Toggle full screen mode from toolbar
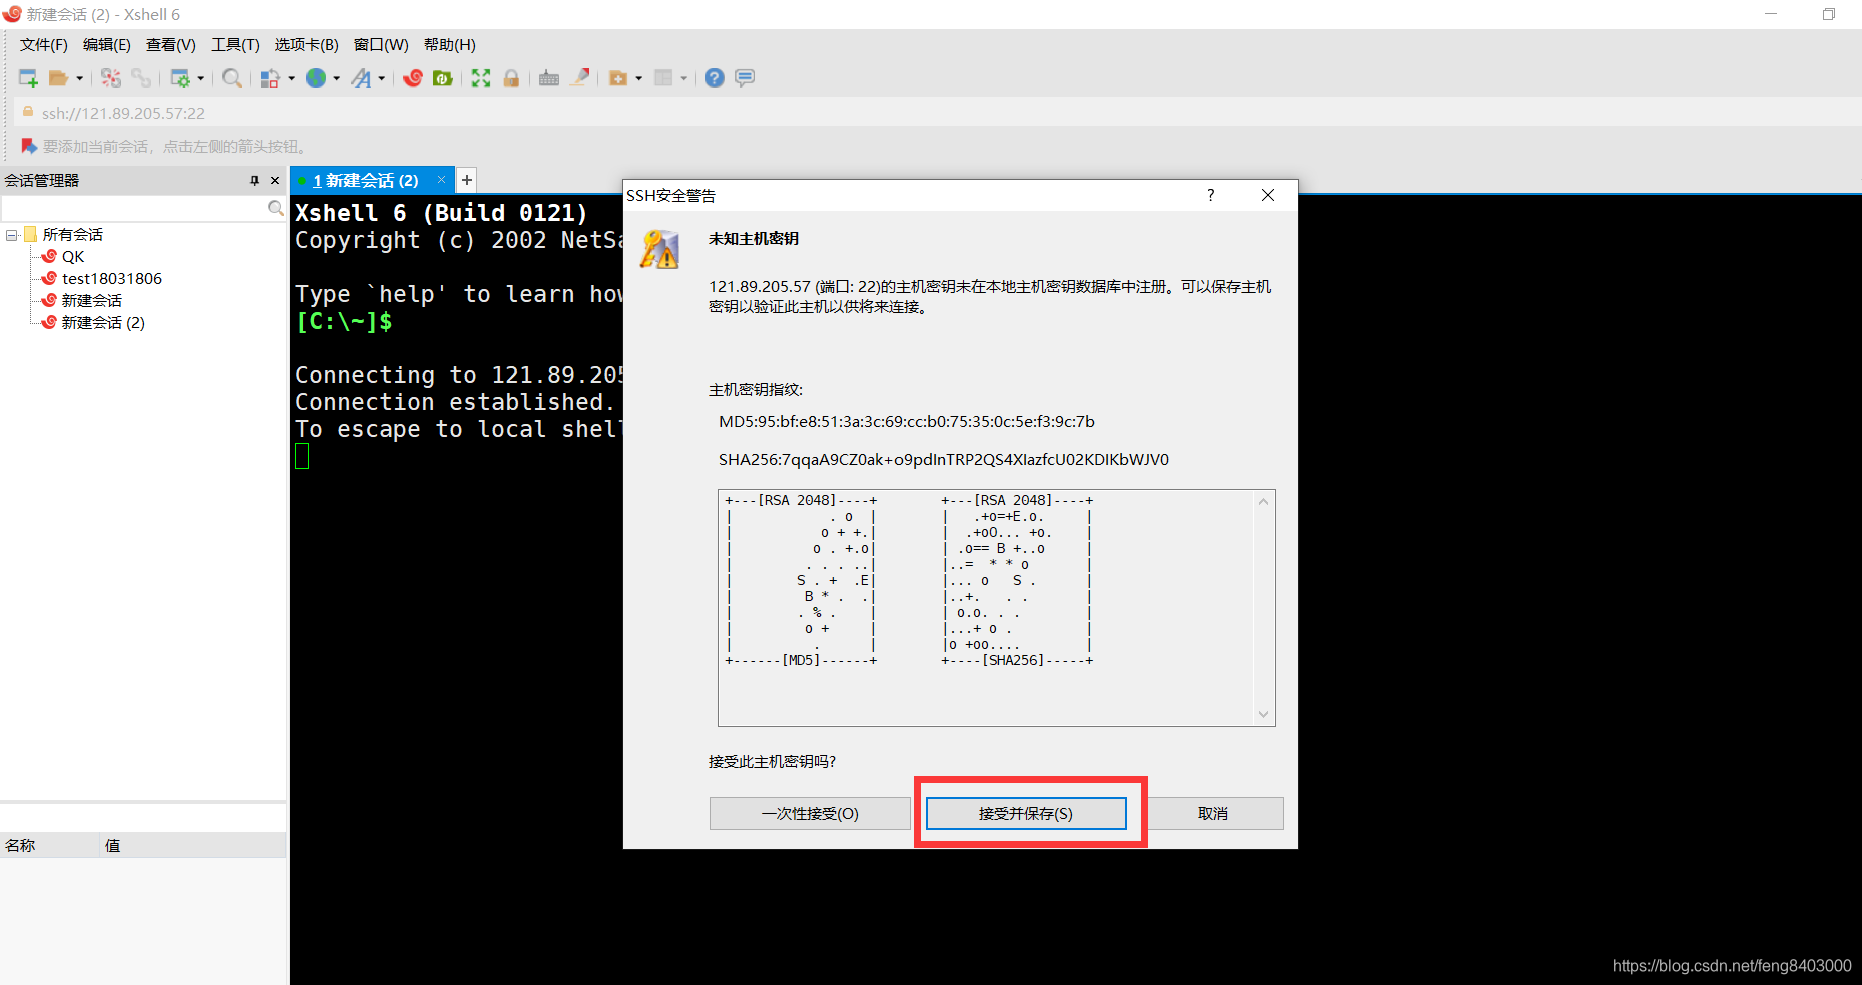This screenshot has height=985, width=1862. pos(480,77)
